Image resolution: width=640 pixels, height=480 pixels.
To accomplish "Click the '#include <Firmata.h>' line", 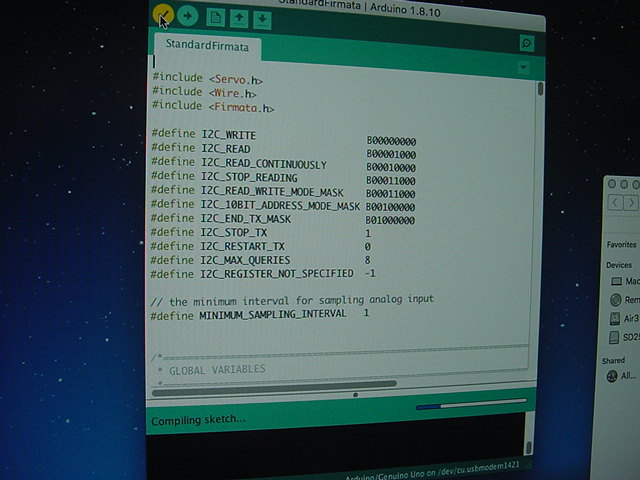I will pyautogui.click(x=213, y=107).
